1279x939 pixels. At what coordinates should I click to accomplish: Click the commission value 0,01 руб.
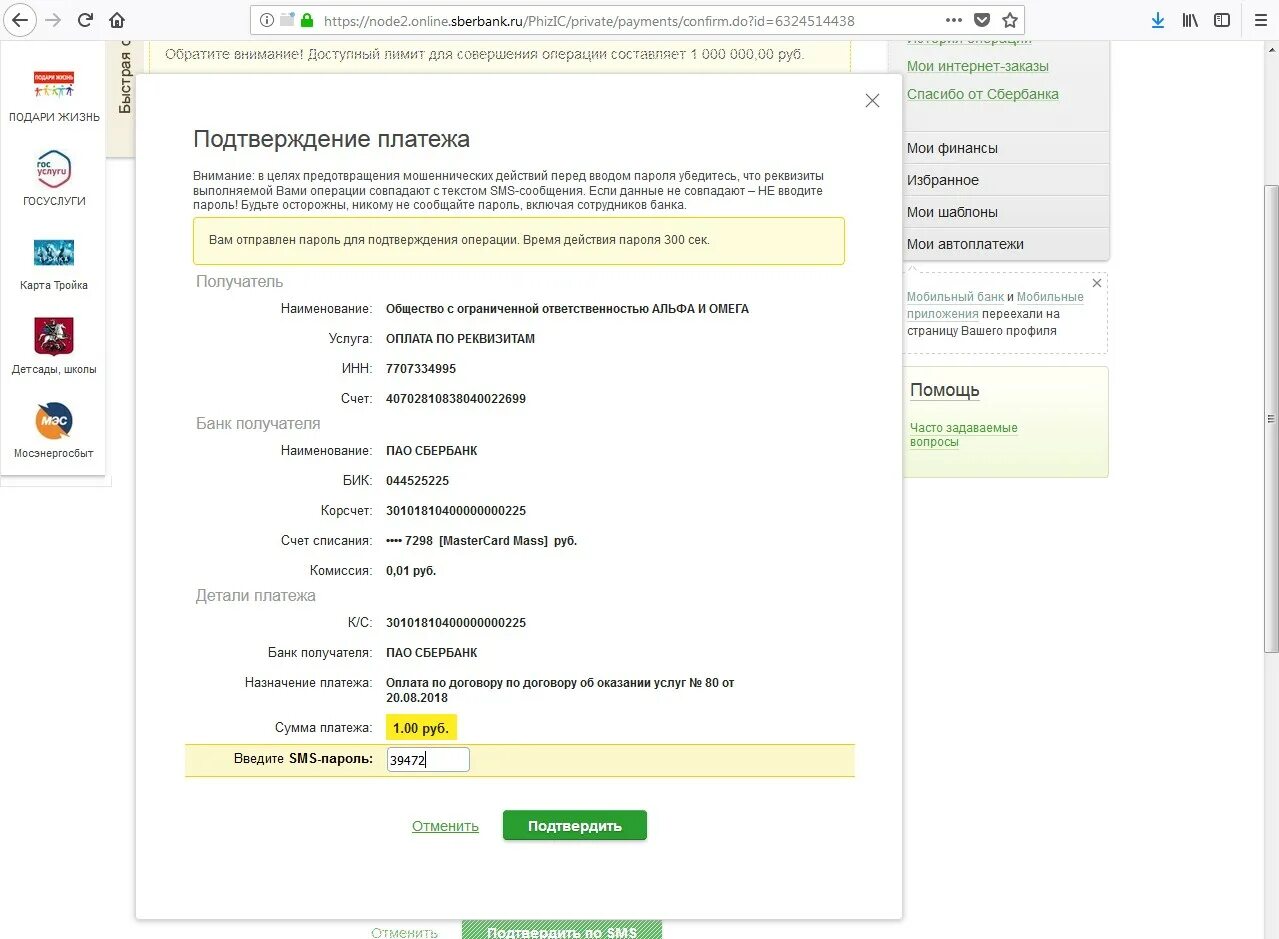coord(411,571)
